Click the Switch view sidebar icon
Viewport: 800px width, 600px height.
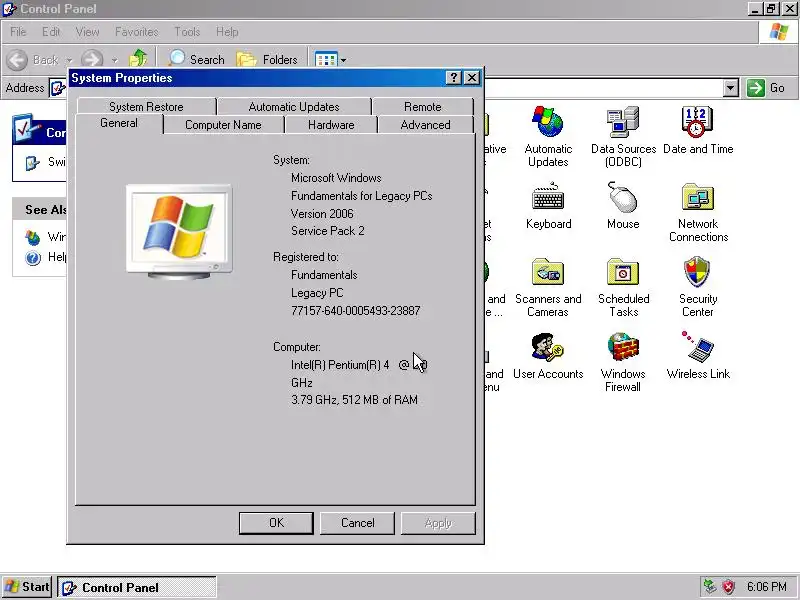(x=32, y=163)
